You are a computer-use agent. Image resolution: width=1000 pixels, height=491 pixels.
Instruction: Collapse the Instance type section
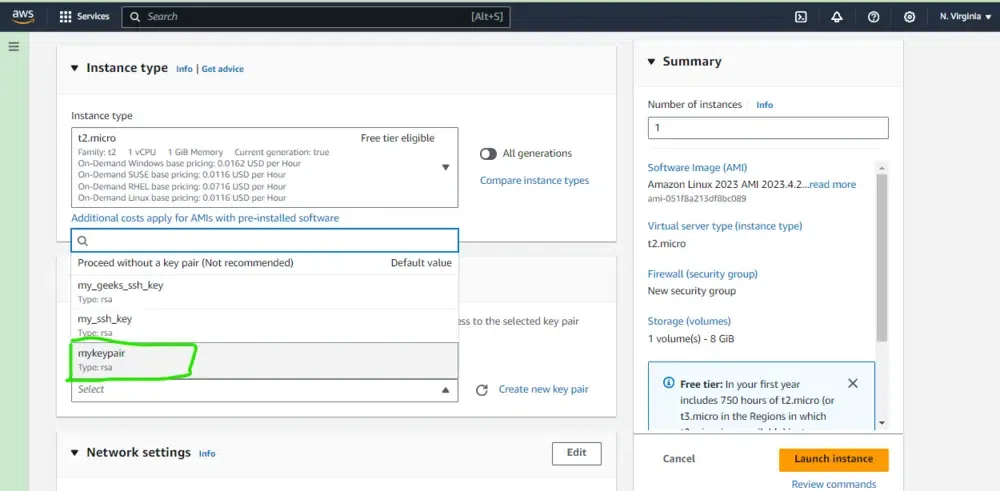pos(75,68)
